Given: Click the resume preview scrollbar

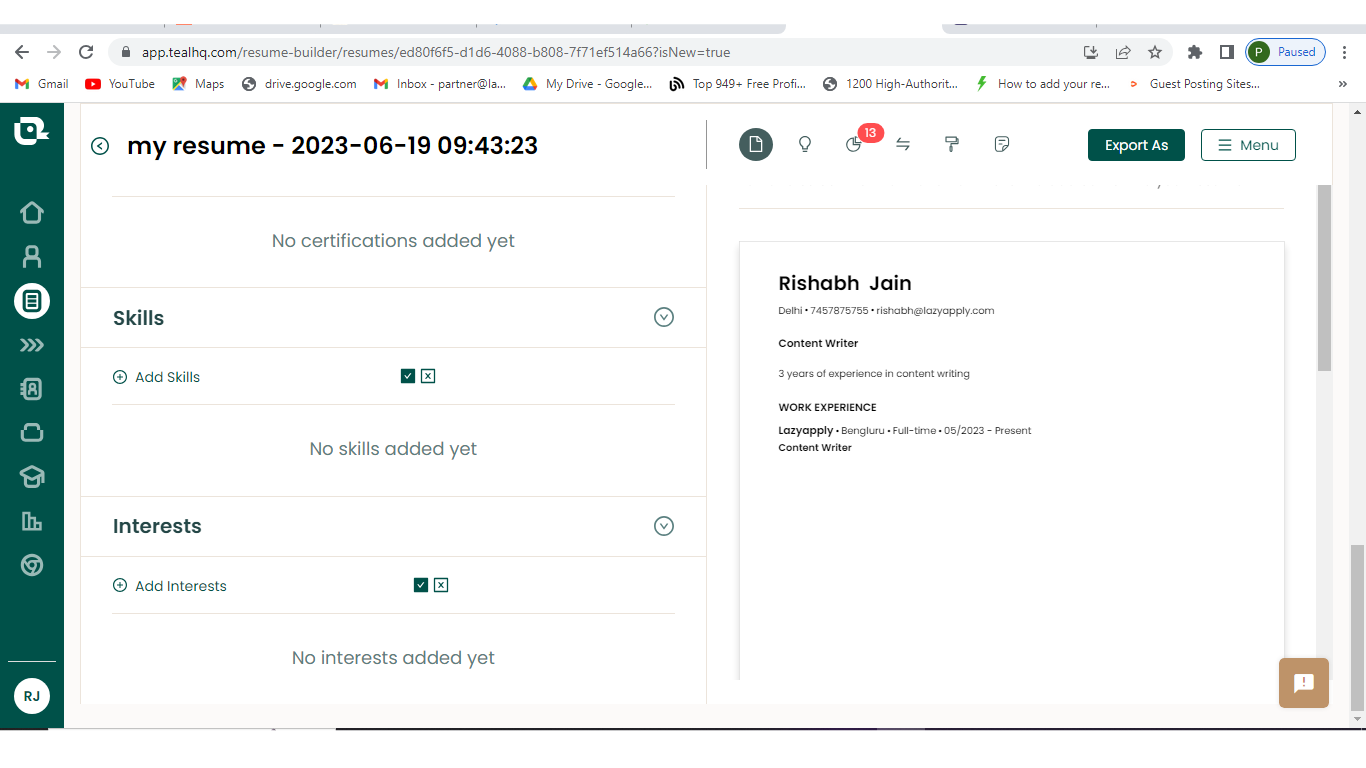Looking at the screenshot, I should coord(1324,278).
